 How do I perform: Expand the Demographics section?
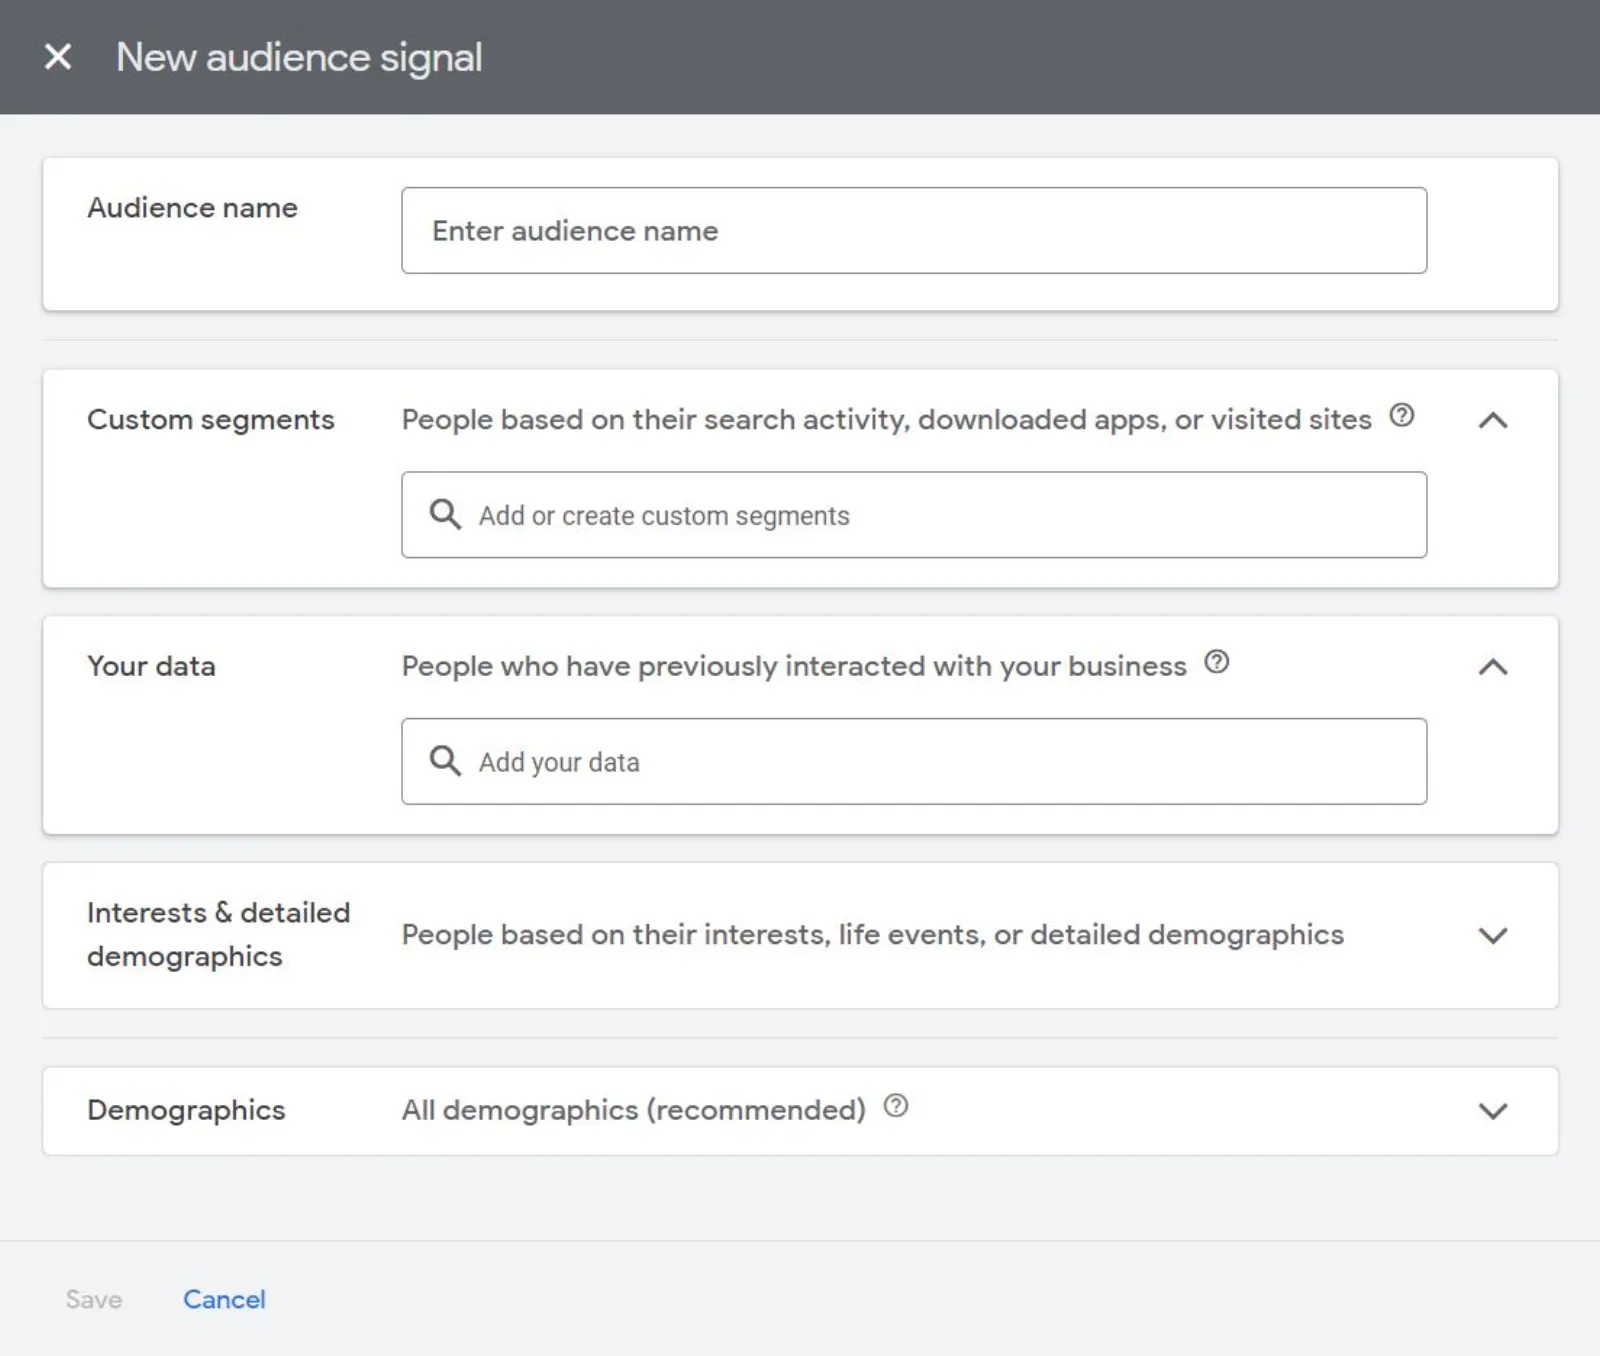1493,1111
